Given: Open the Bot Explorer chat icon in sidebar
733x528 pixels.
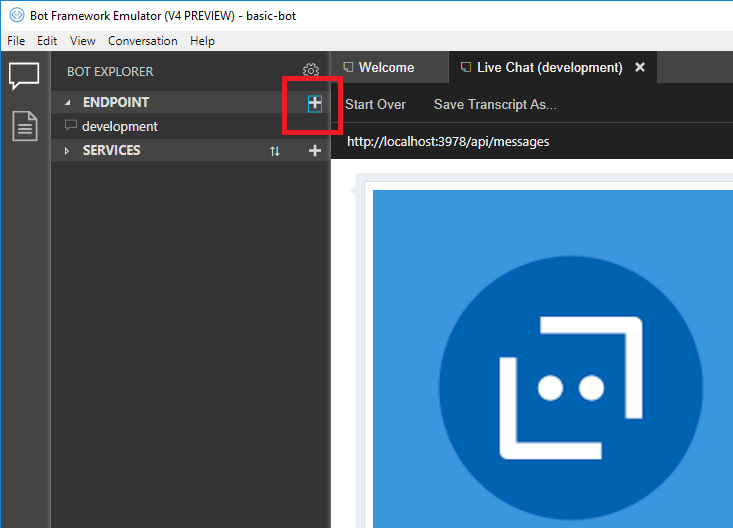Looking at the screenshot, I should 24,76.
